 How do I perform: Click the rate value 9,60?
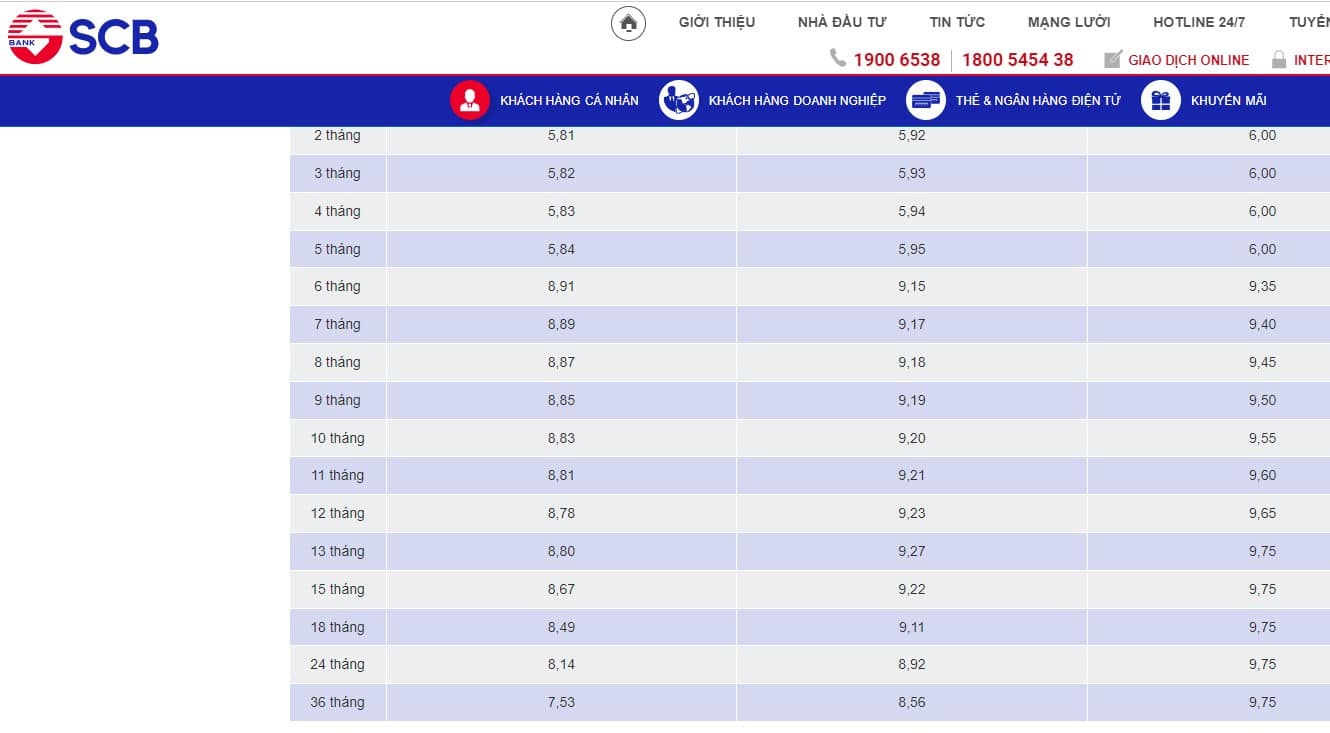point(1262,475)
